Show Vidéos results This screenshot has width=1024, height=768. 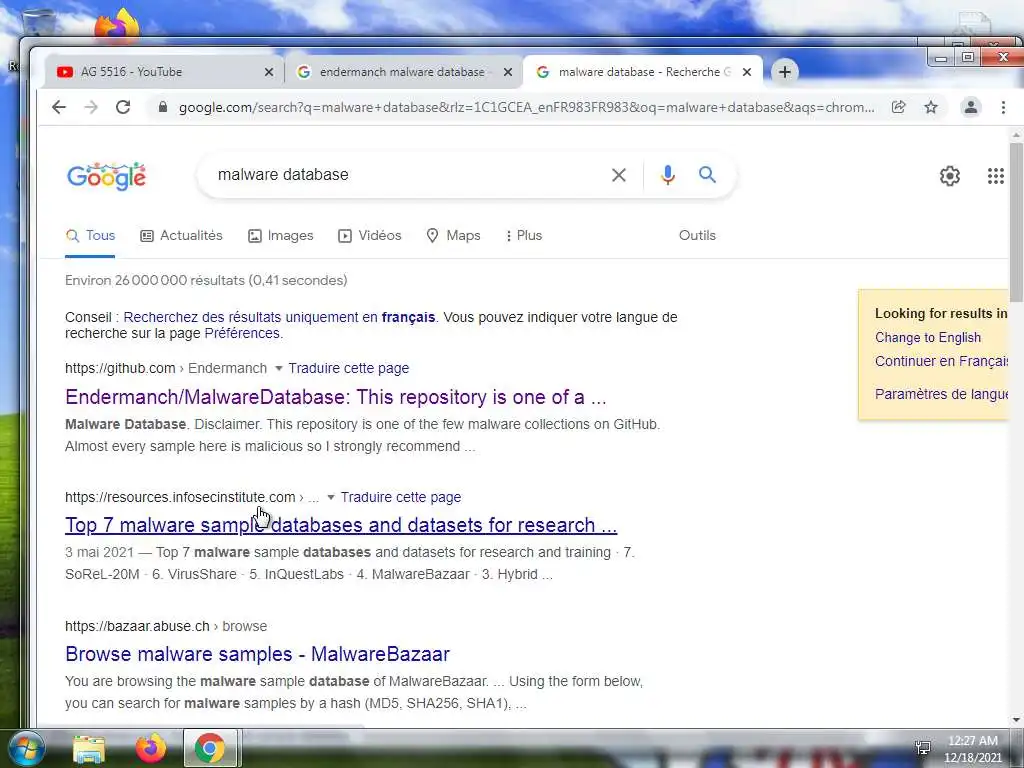click(x=370, y=236)
